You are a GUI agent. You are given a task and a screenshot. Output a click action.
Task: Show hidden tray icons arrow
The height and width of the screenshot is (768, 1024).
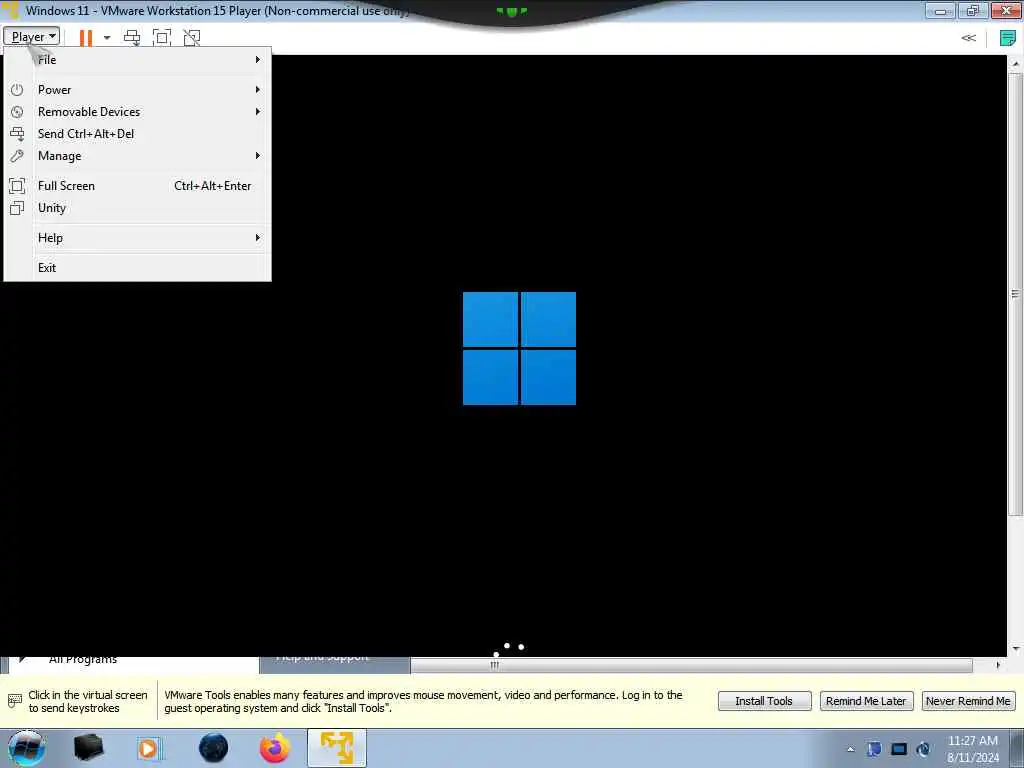tap(850, 749)
